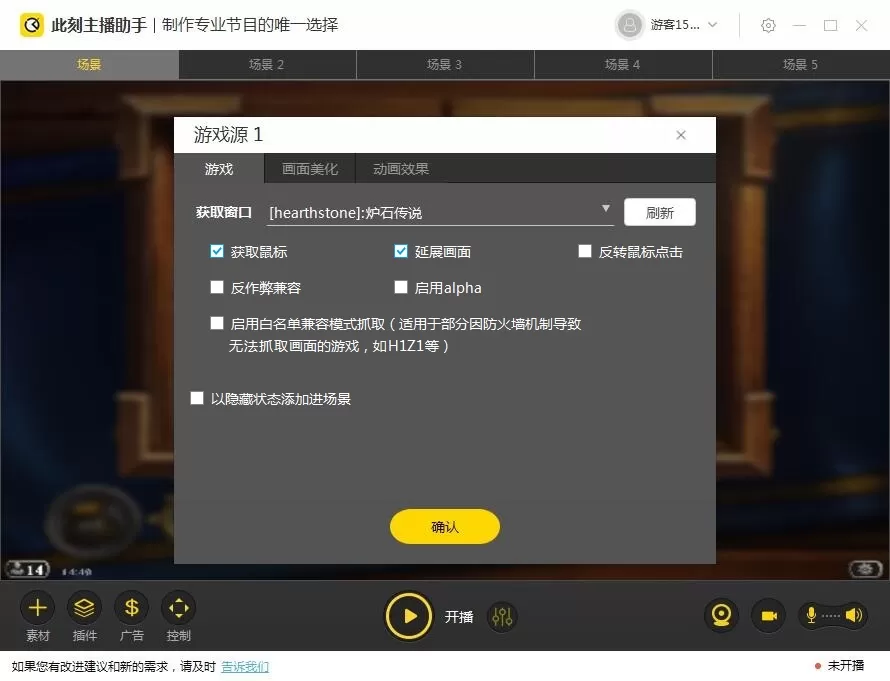Screen dimensions: 890x681
Task: Click the 未开播 status indicator
Action: click(x=839, y=665)
